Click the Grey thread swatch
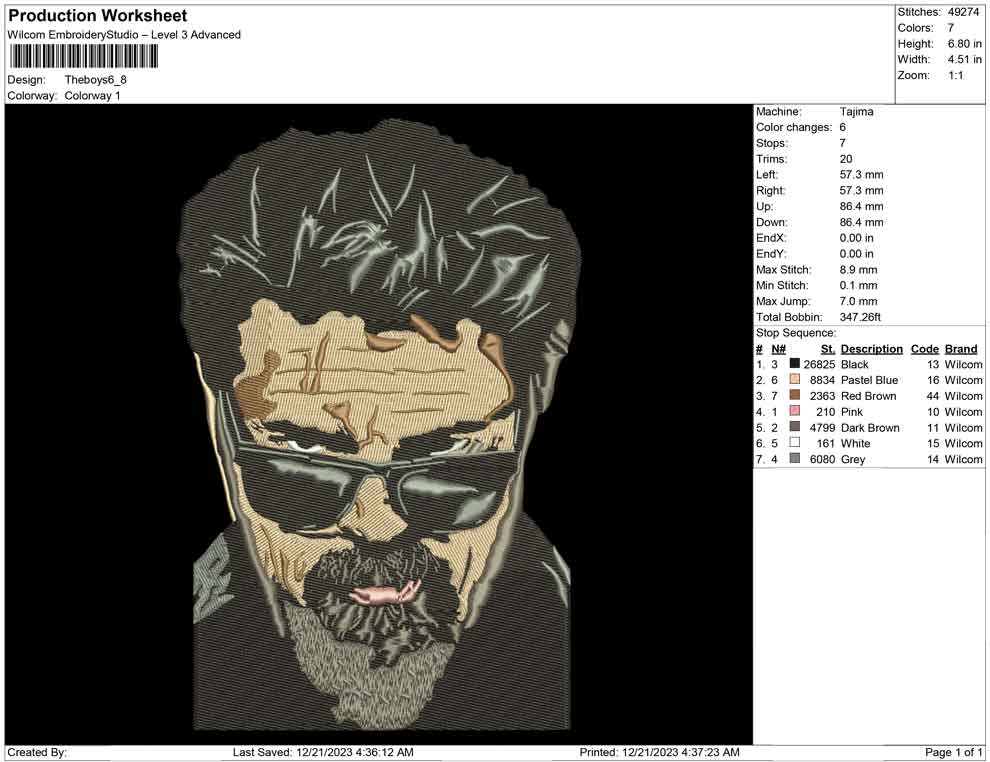 tap(795, 459)
